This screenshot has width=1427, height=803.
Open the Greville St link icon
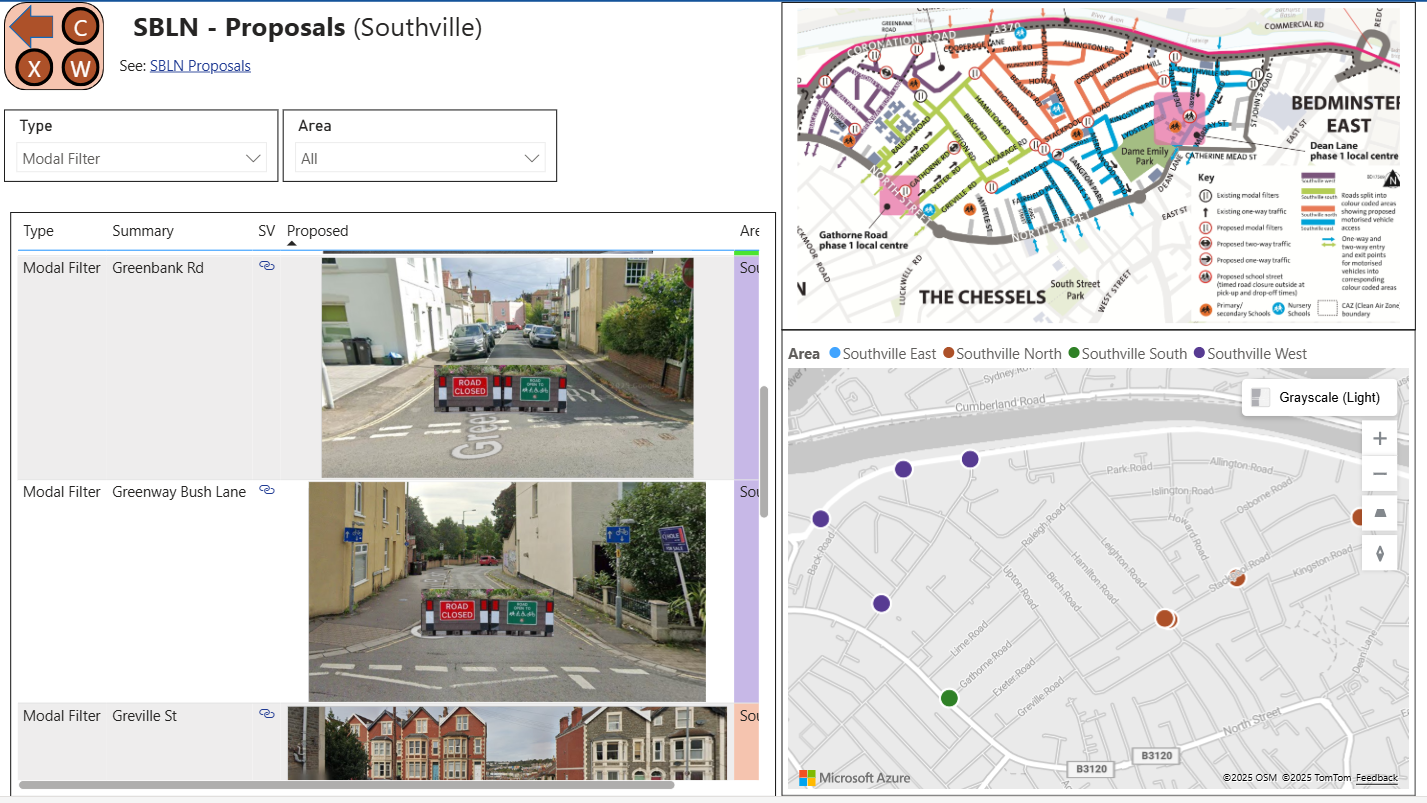click(266, 714)
